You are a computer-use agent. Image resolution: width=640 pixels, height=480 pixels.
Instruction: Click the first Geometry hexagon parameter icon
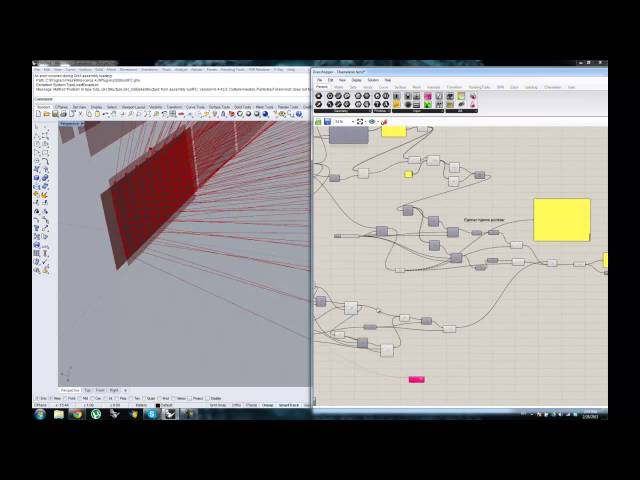[x=319, y=96]
